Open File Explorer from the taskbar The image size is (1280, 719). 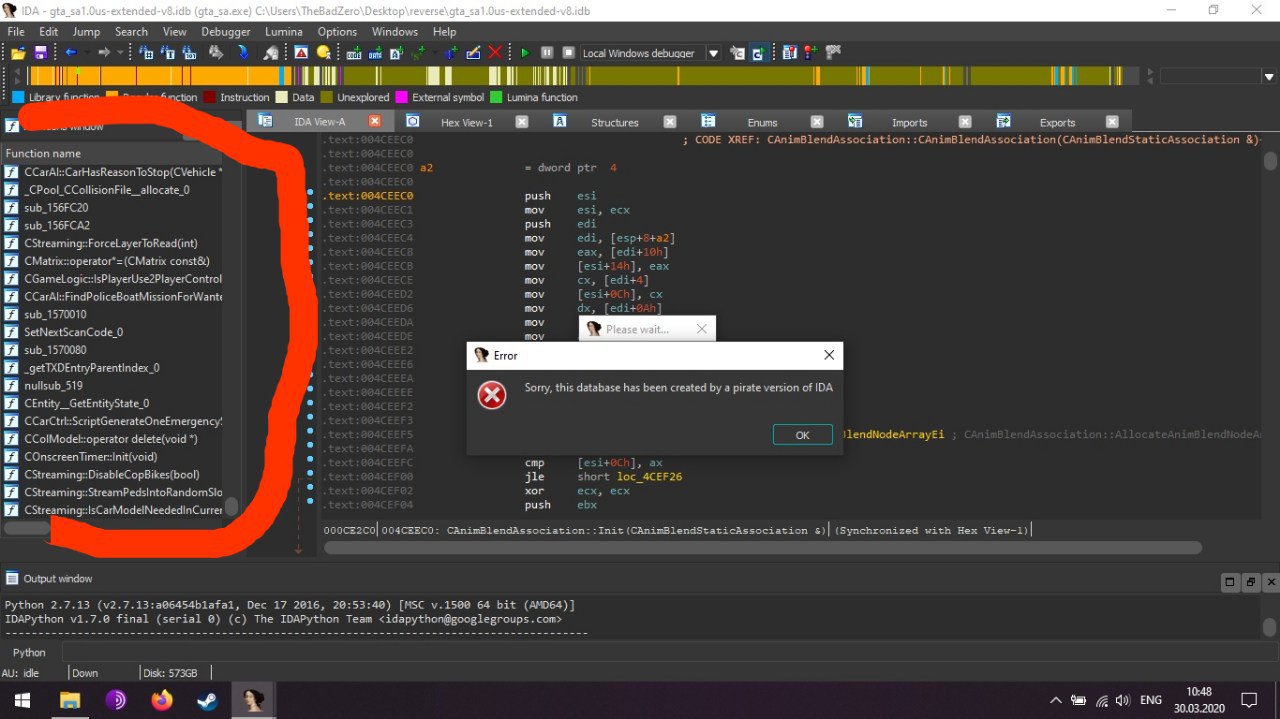(x=69, y=700)
